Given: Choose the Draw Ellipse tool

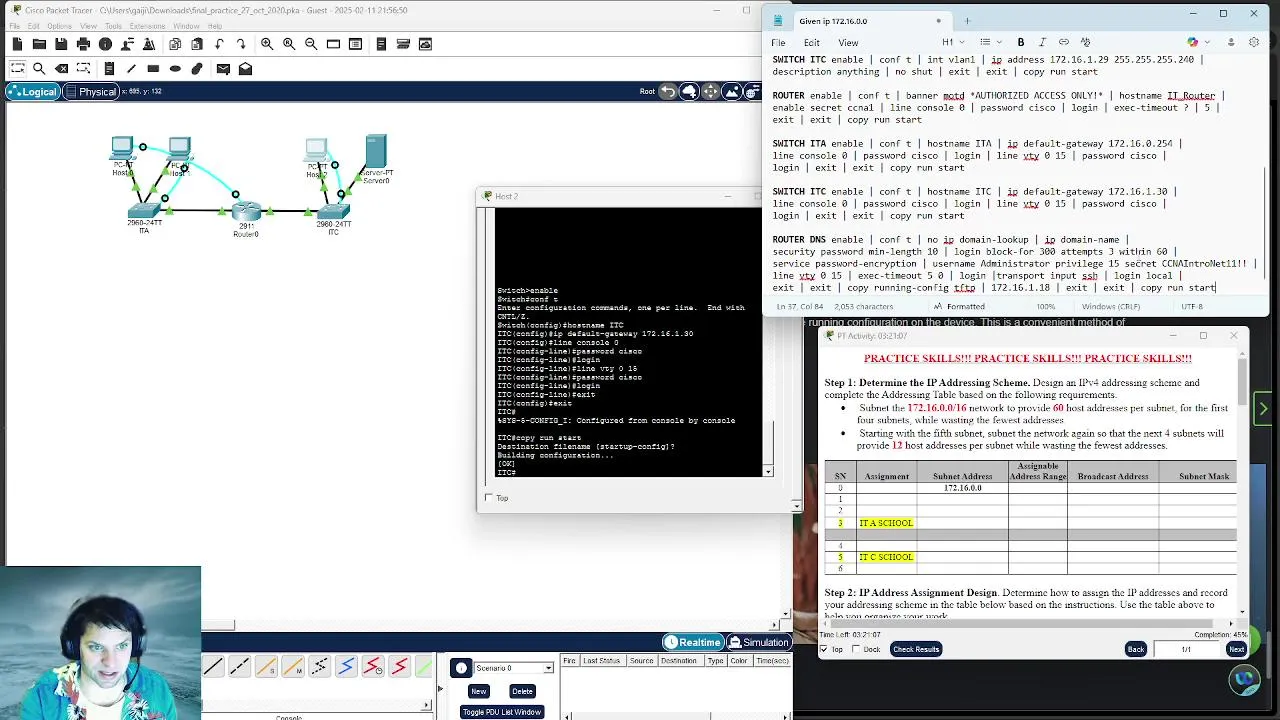Looking at the screenshot, I should [x=175, y=69].
